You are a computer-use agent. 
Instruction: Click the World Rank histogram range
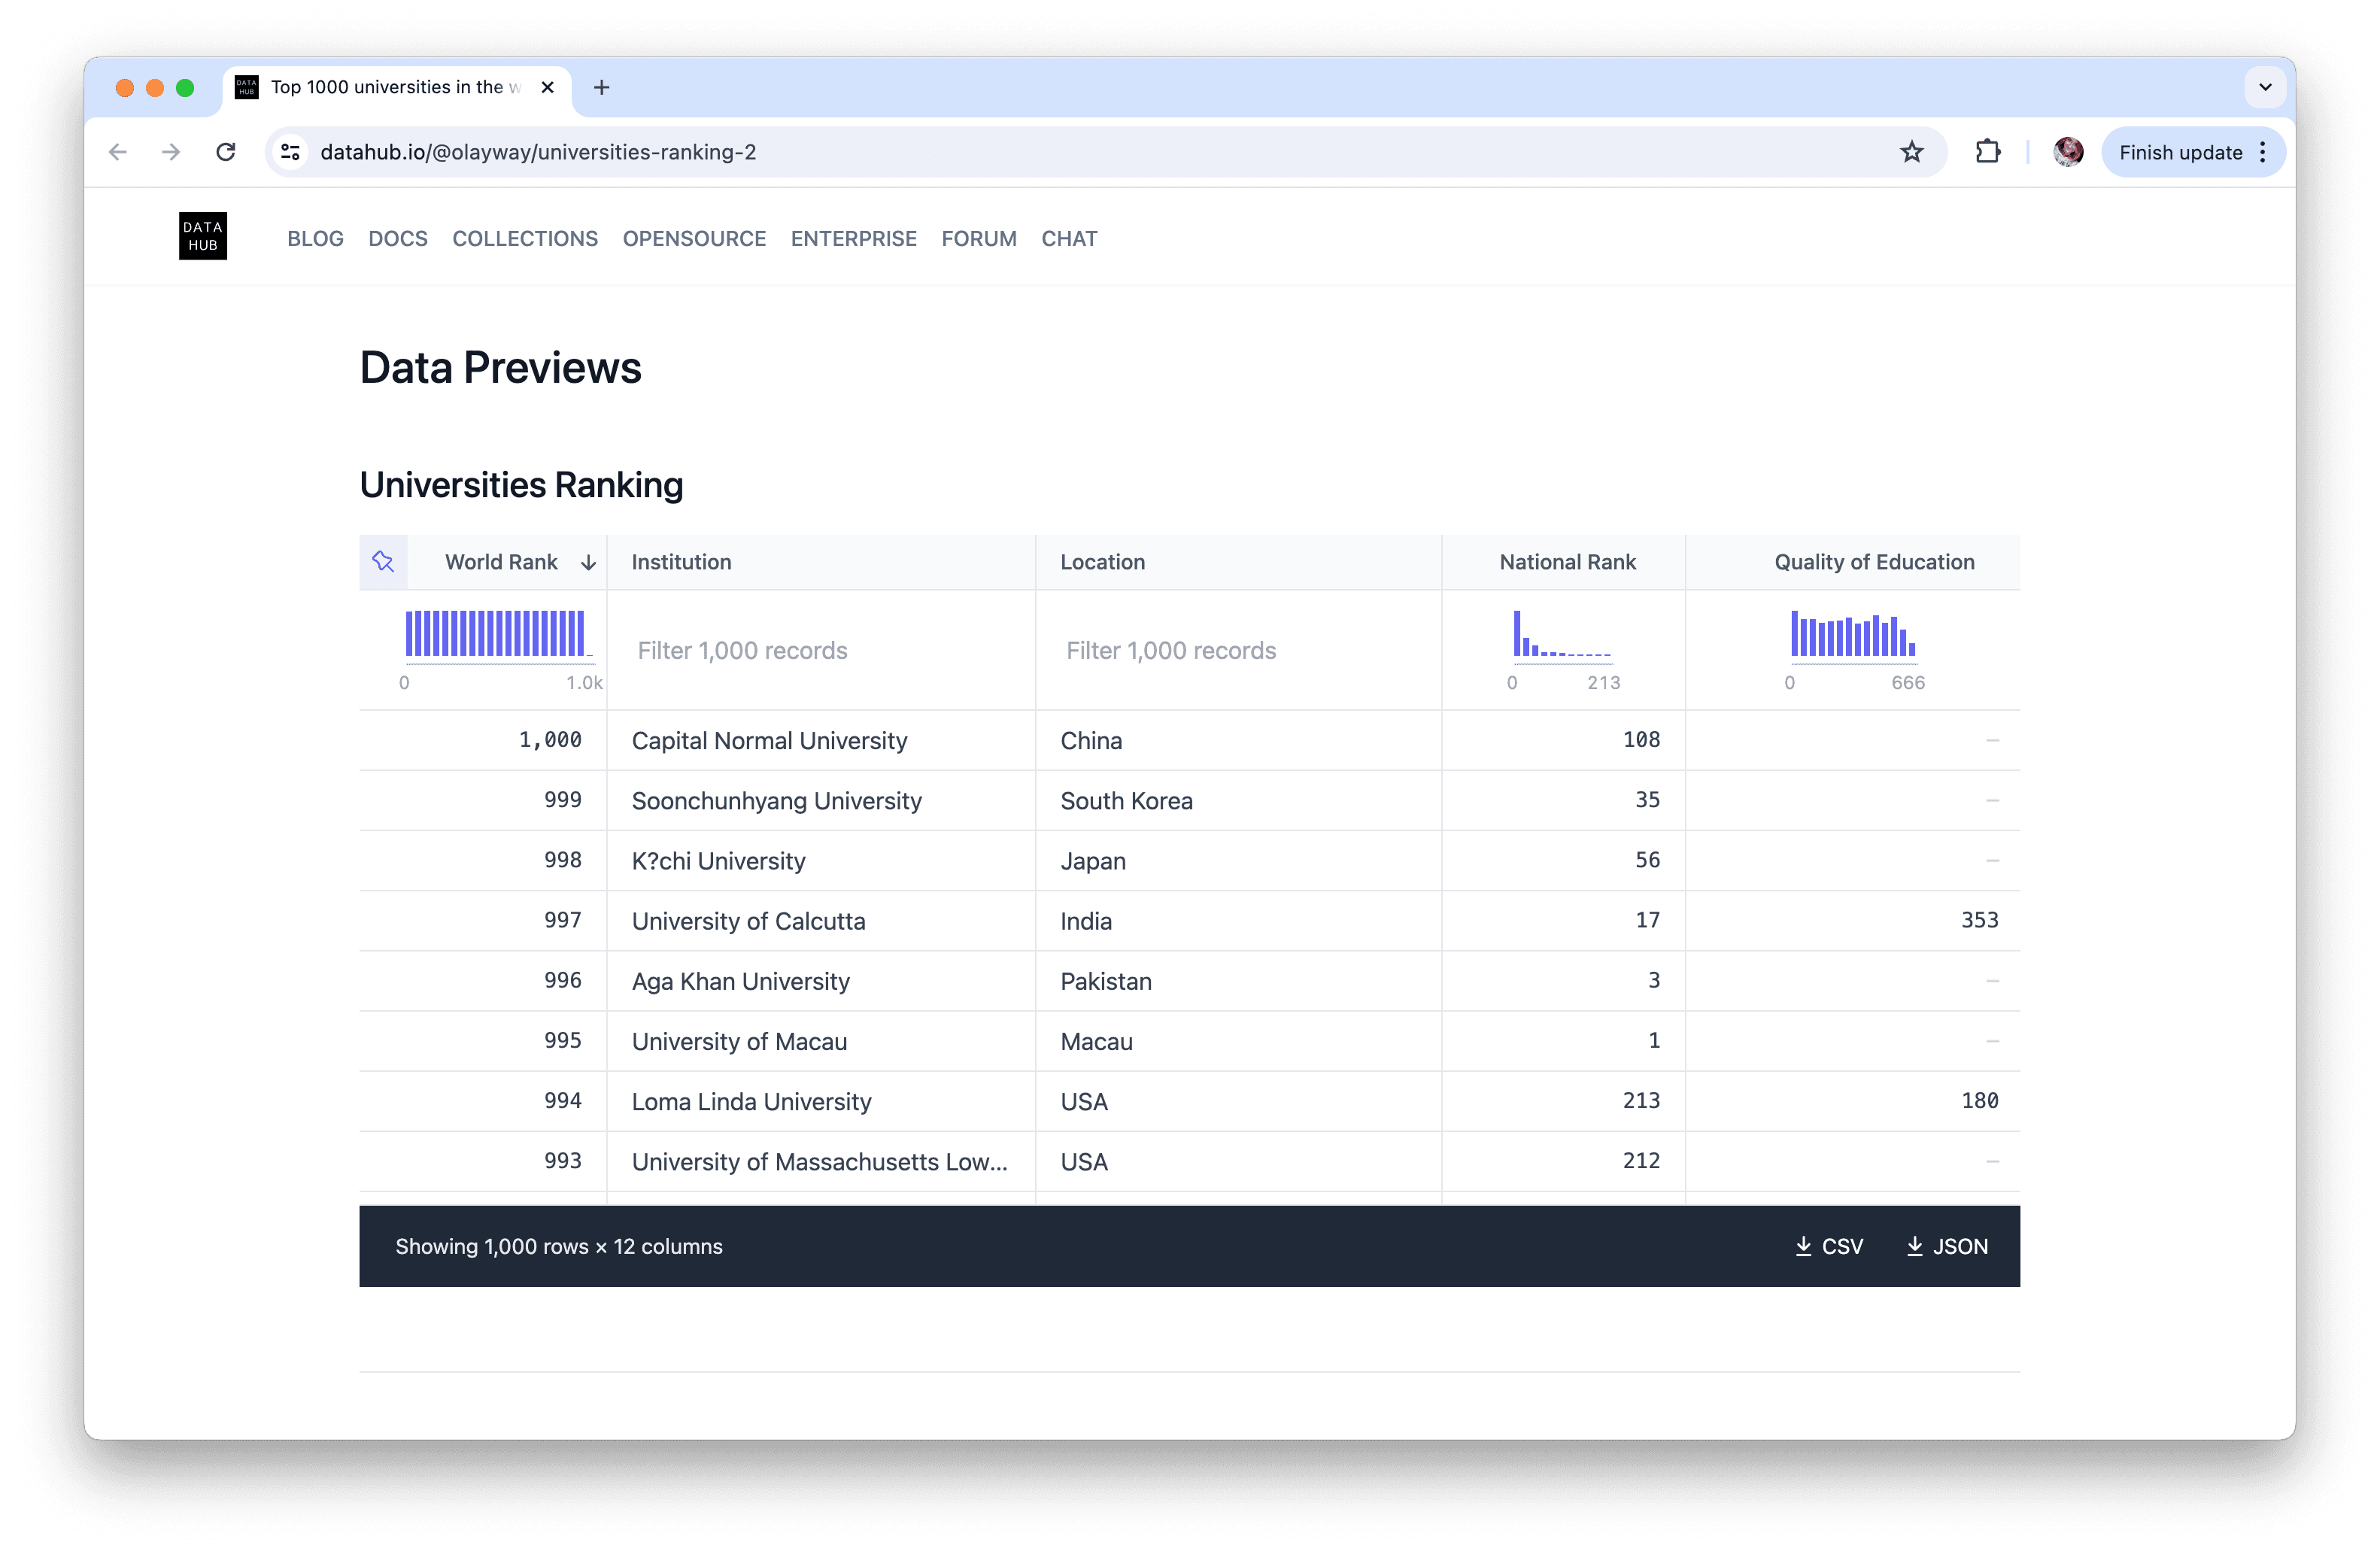[495, 634]
